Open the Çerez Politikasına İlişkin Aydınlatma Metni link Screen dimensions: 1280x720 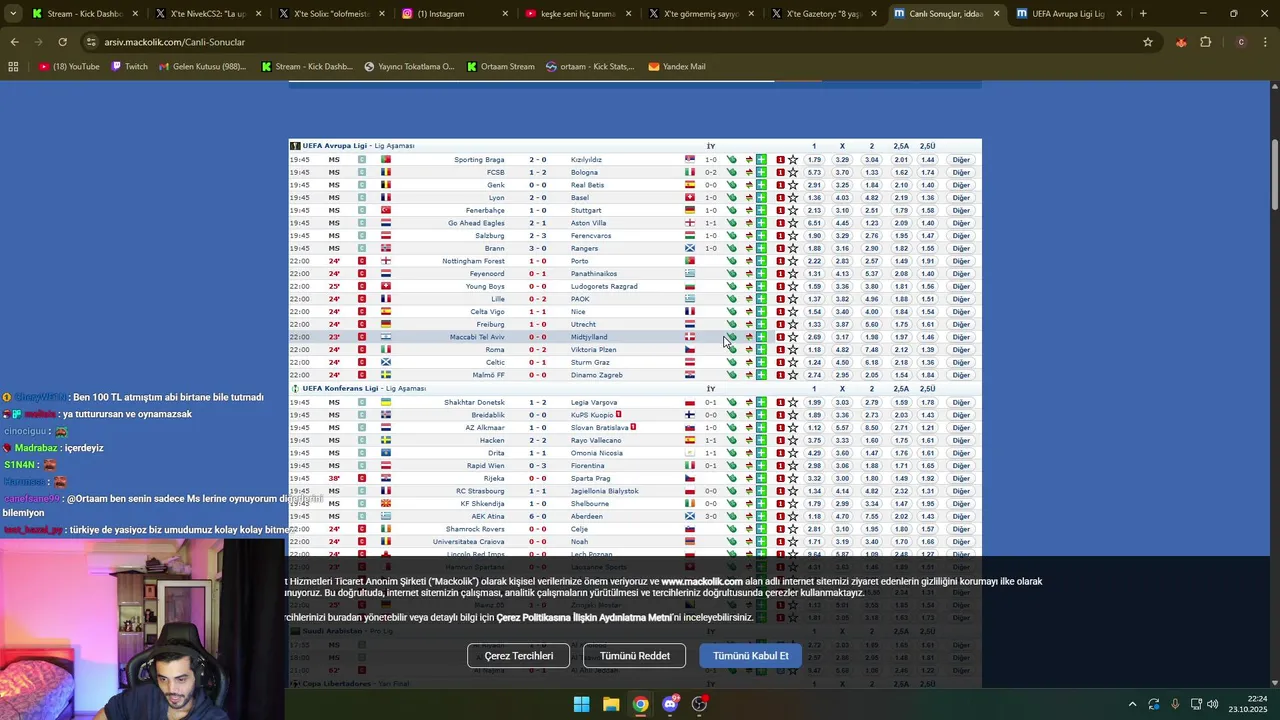pyautogui.click(x=584, y=618)
